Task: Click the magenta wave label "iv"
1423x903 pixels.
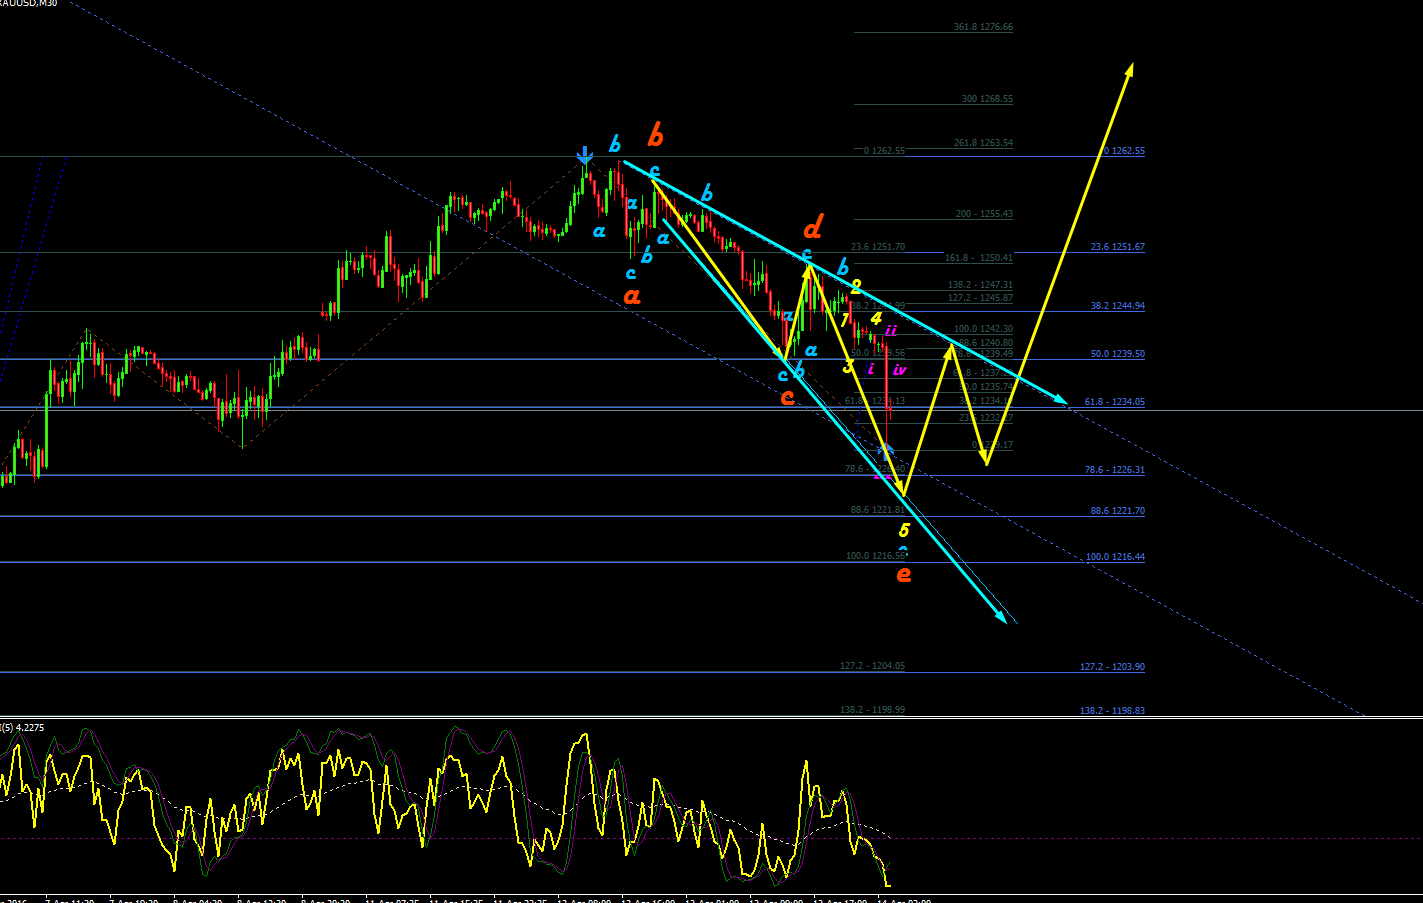Action: click(x=899, y=370)
